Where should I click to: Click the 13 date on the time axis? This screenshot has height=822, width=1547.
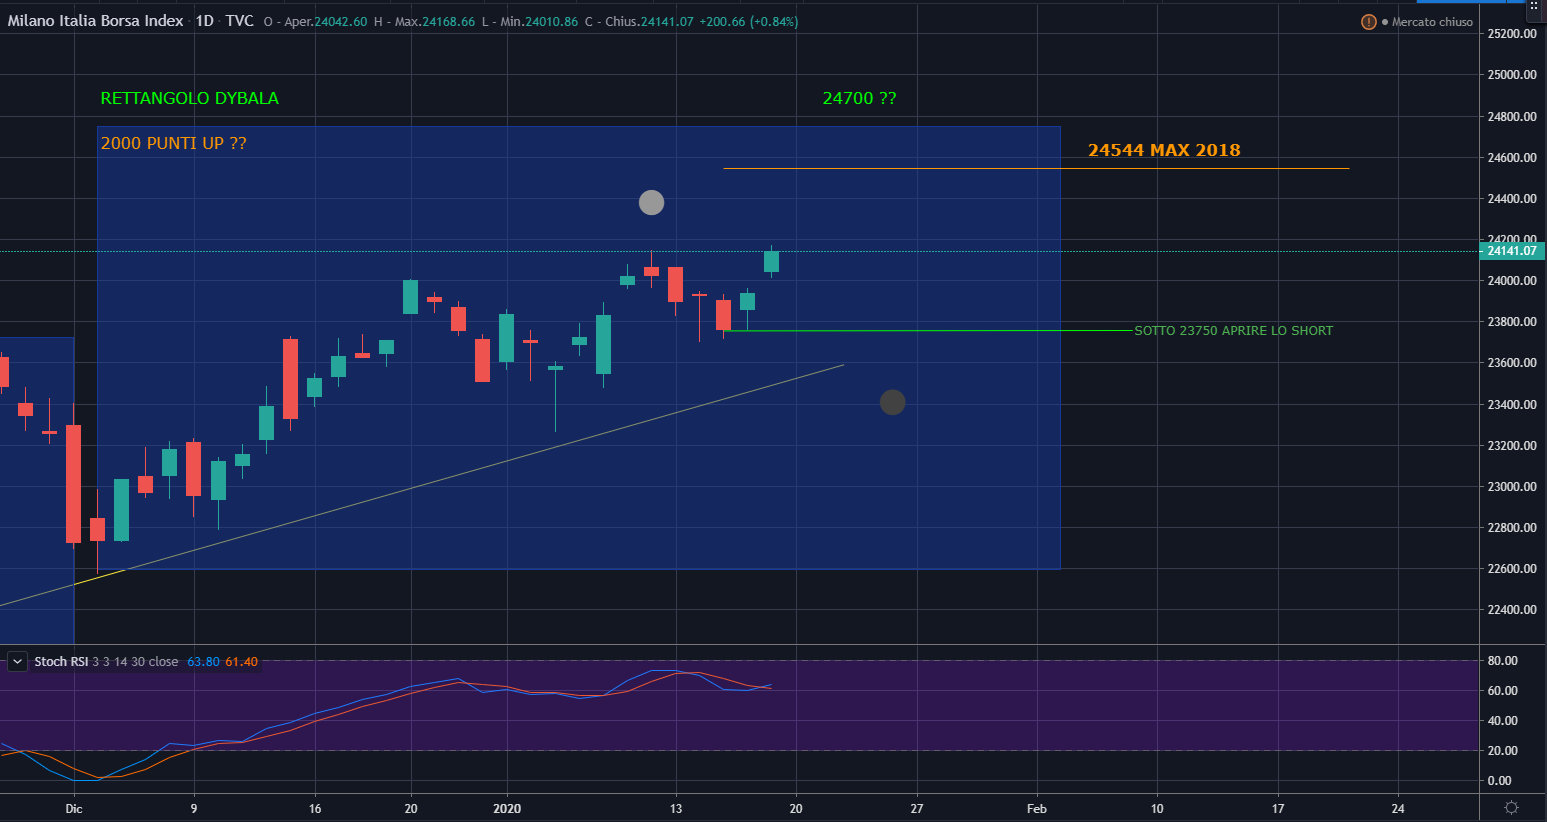676,808
